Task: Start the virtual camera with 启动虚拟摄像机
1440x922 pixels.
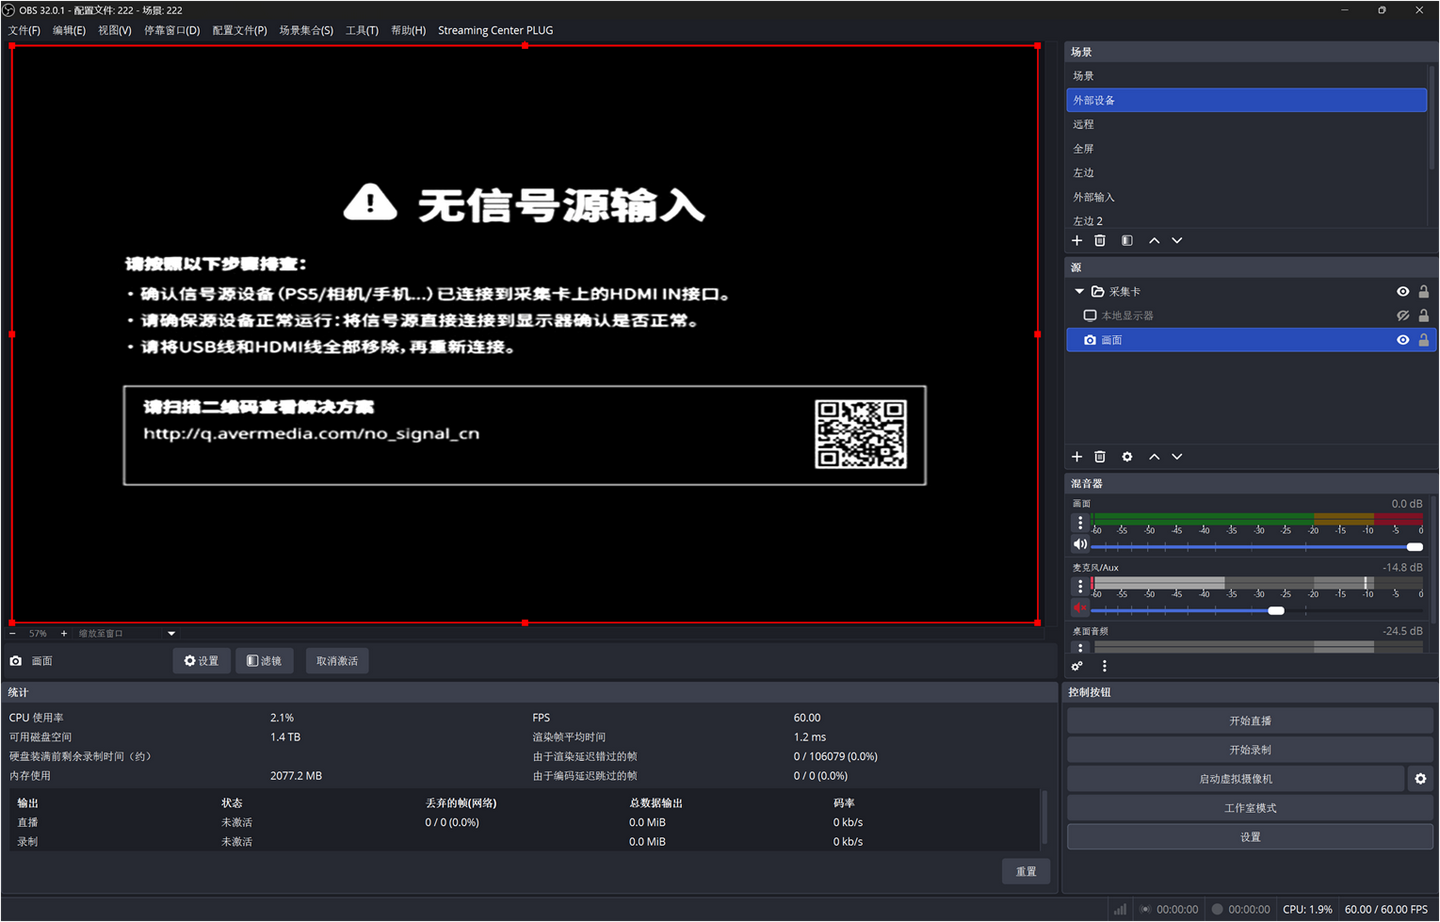Action: click(1236, 779)
